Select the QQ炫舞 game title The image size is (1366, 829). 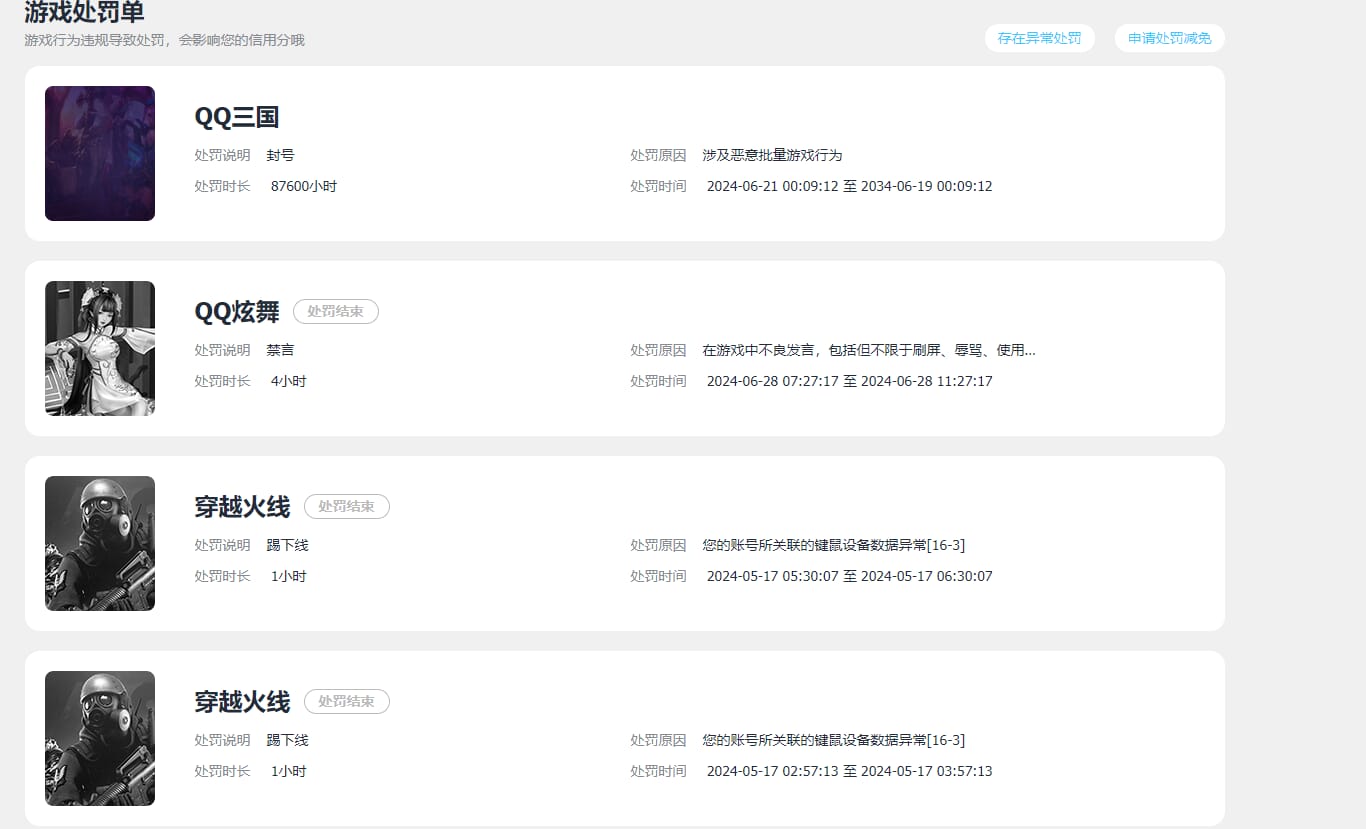(237, 312)
